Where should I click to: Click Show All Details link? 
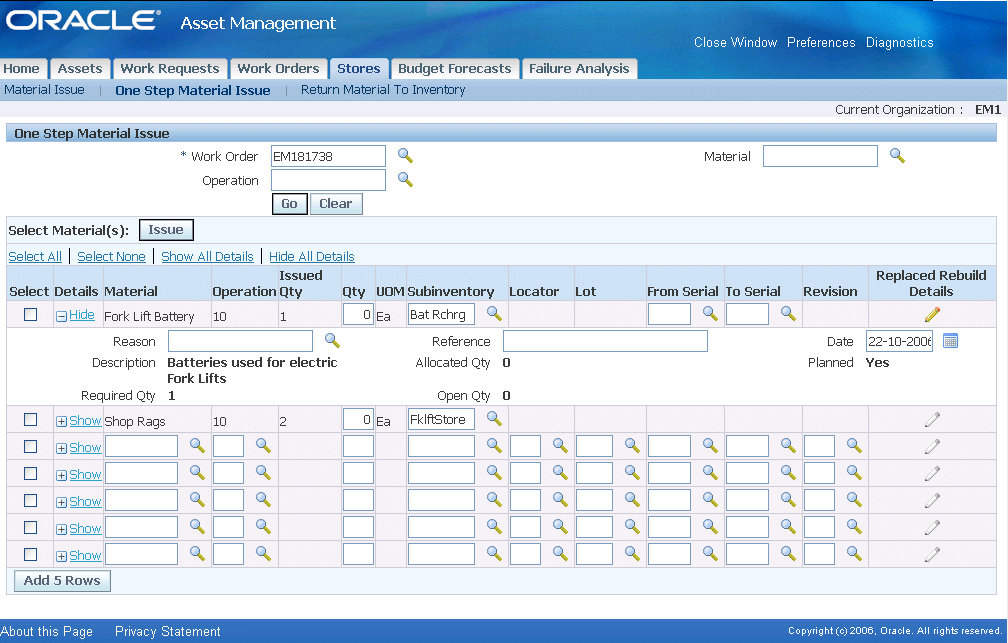point(207,257)
